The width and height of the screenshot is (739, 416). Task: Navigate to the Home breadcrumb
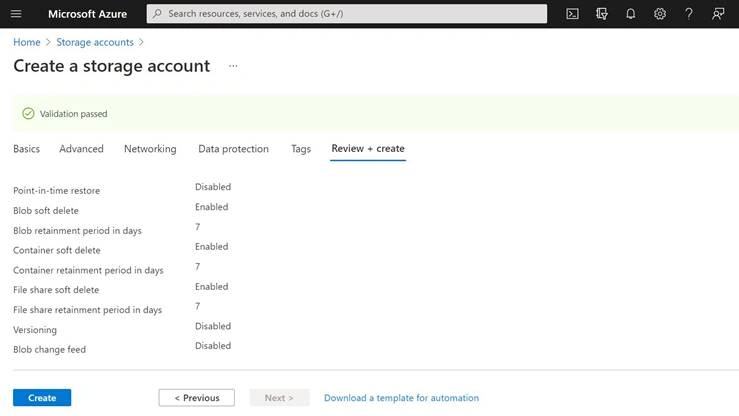pyautogui.click(x=27, y=42)
